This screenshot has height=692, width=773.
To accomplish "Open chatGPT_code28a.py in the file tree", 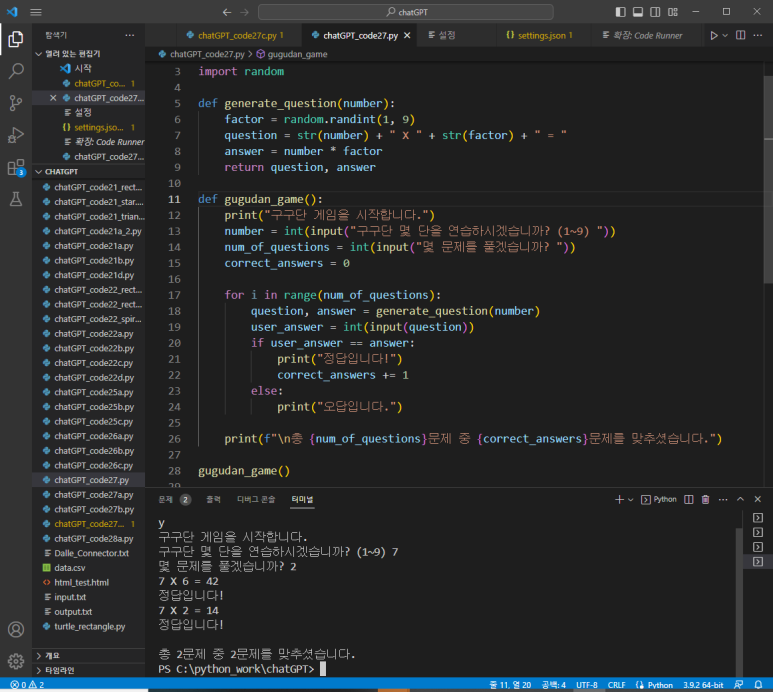I will 89,539.
